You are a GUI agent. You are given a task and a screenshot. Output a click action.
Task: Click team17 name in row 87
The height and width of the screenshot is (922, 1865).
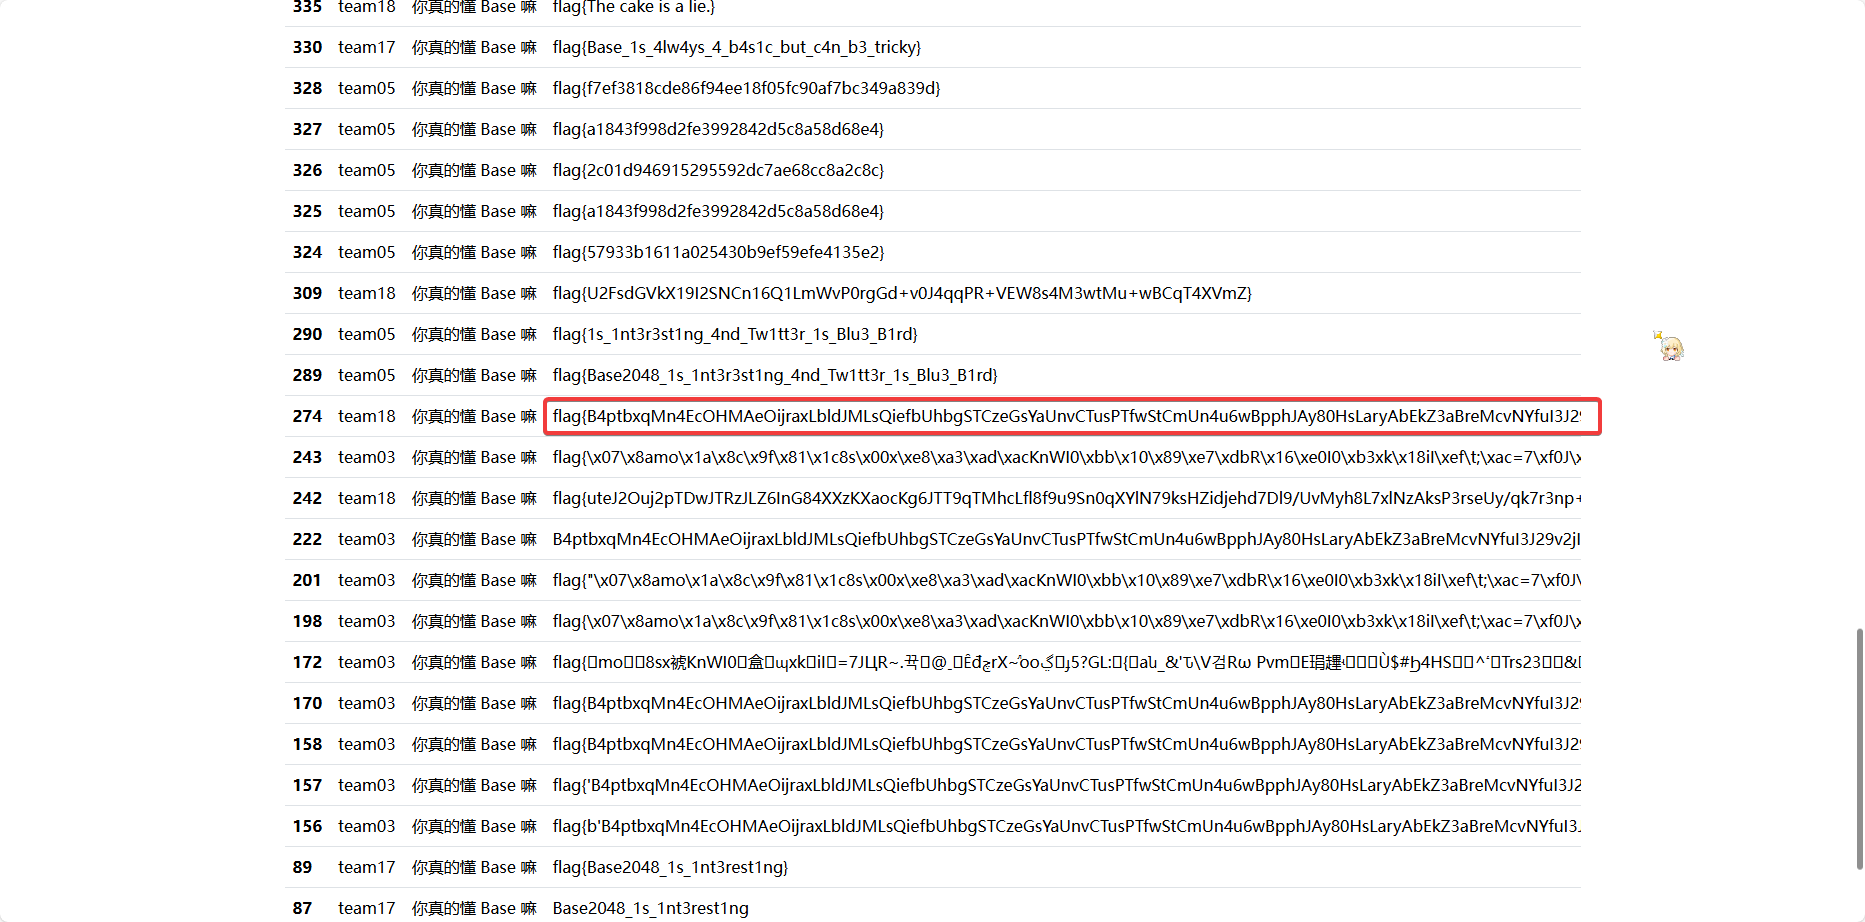[x=366, y=908]
